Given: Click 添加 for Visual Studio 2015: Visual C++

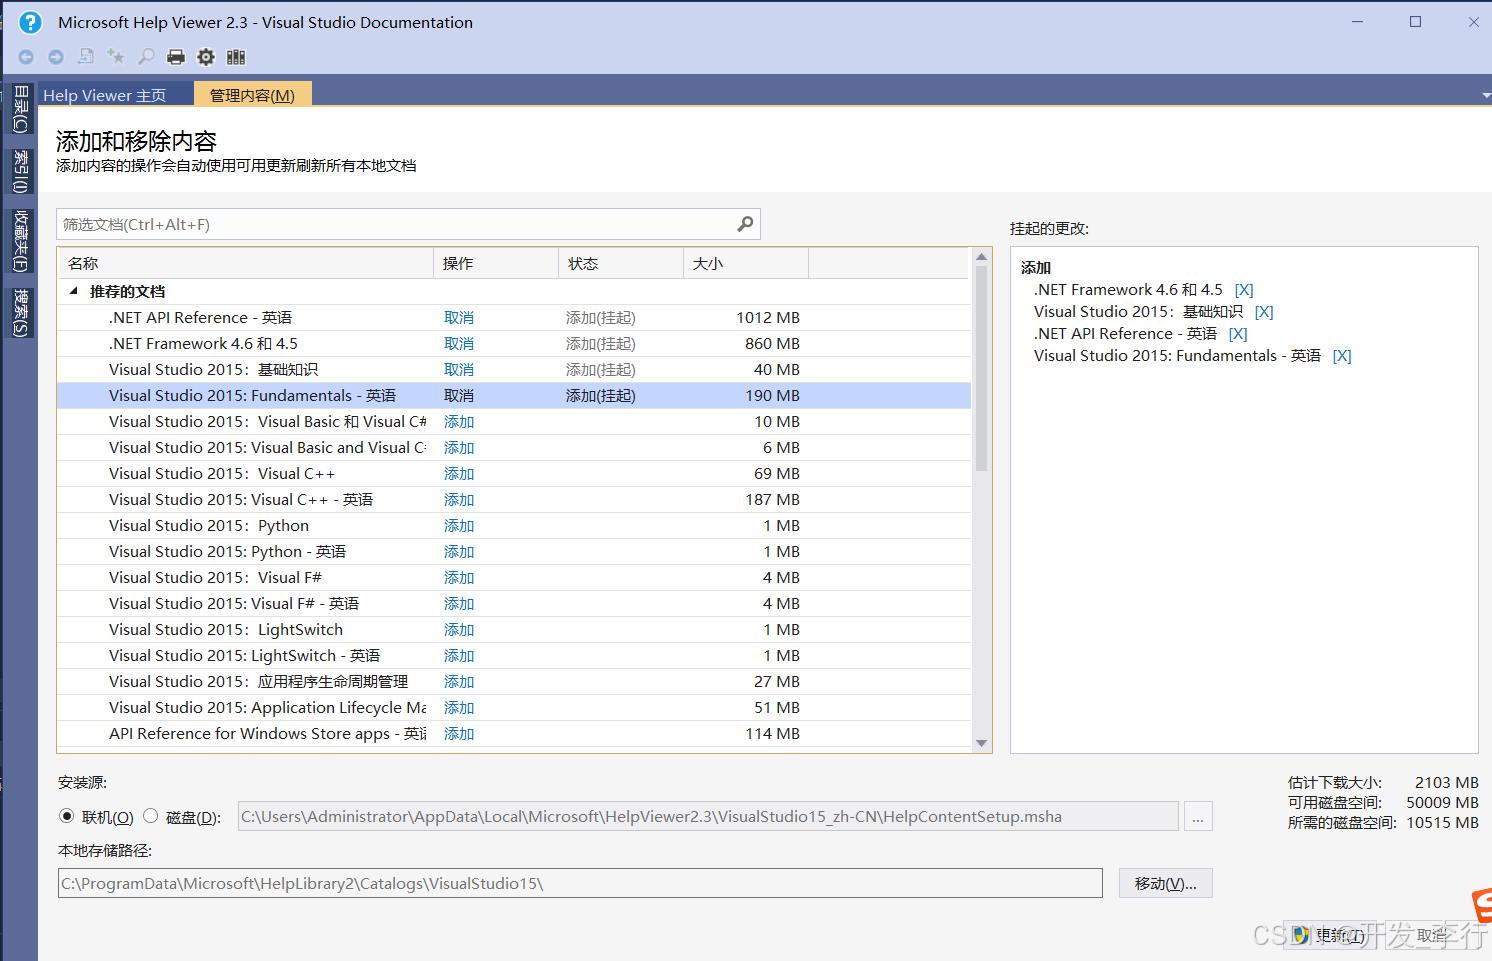Looking at the screenshot, I should [x=459, y=473].
